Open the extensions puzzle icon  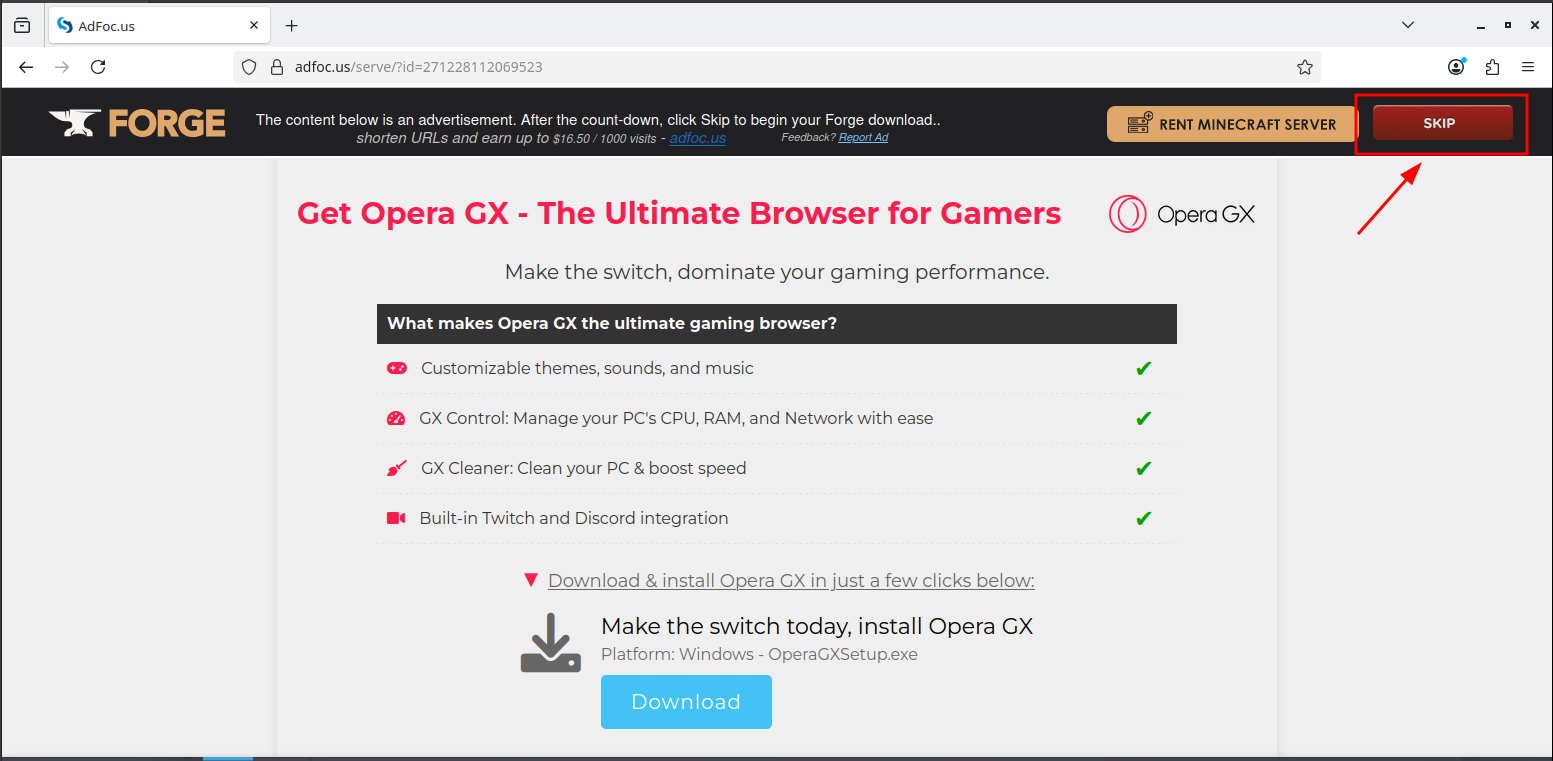(x=1492, y=67)
